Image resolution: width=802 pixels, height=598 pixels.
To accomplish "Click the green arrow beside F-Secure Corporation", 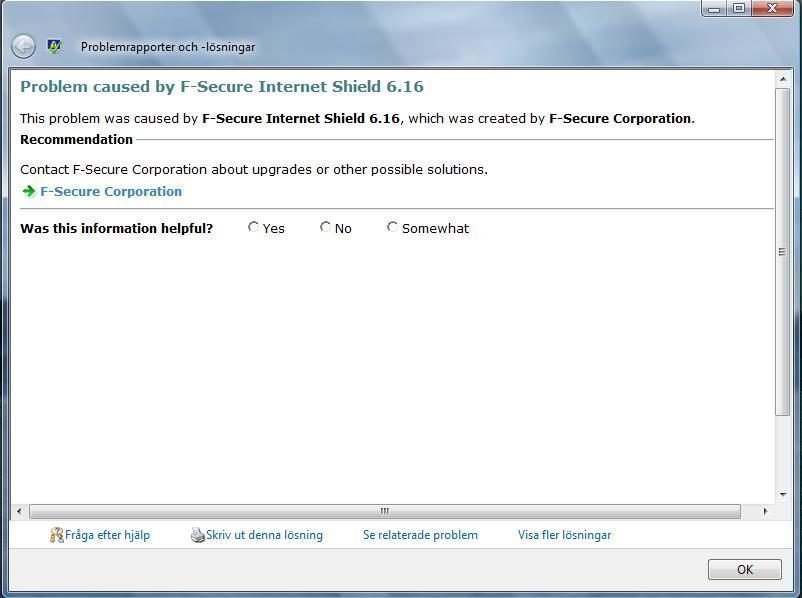I will tap(29, 191).
